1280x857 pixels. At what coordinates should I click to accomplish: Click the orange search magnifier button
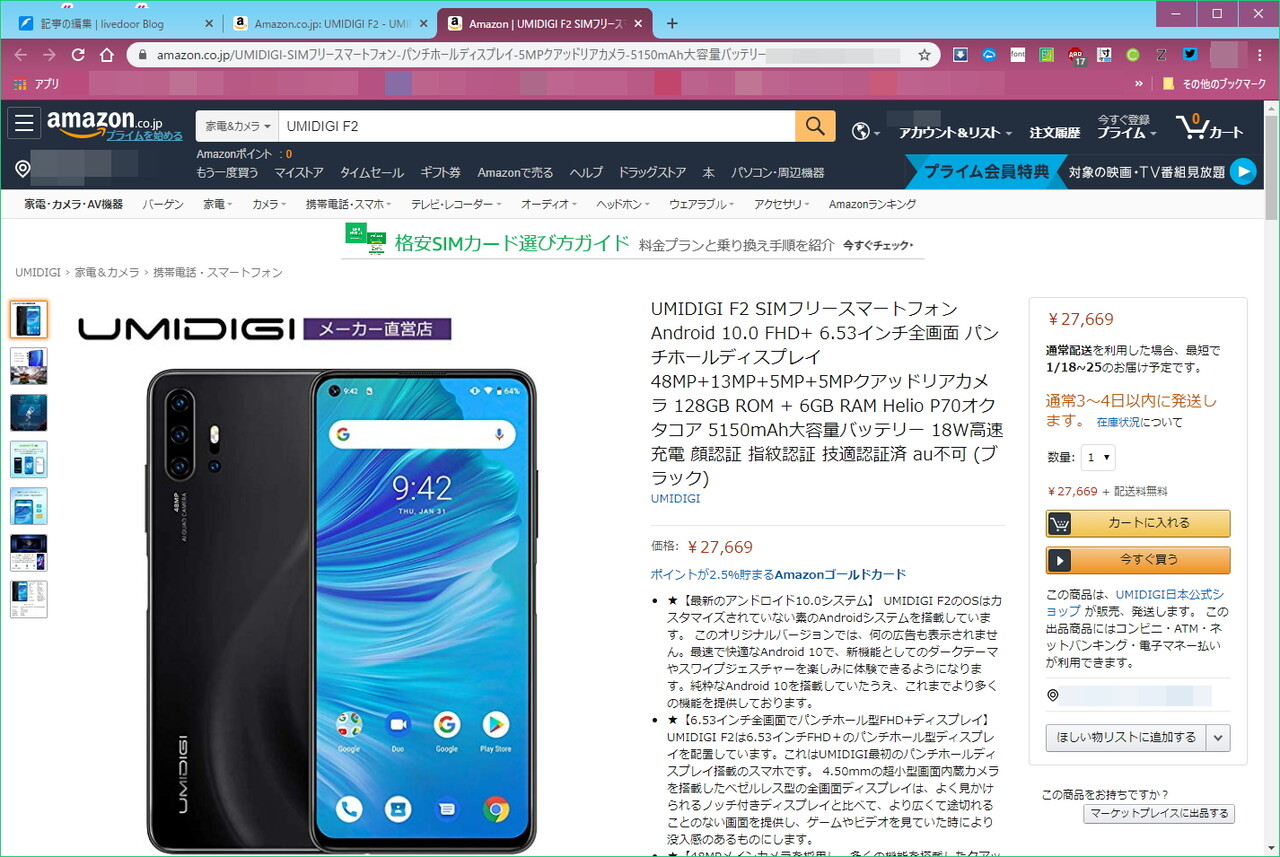815,126
